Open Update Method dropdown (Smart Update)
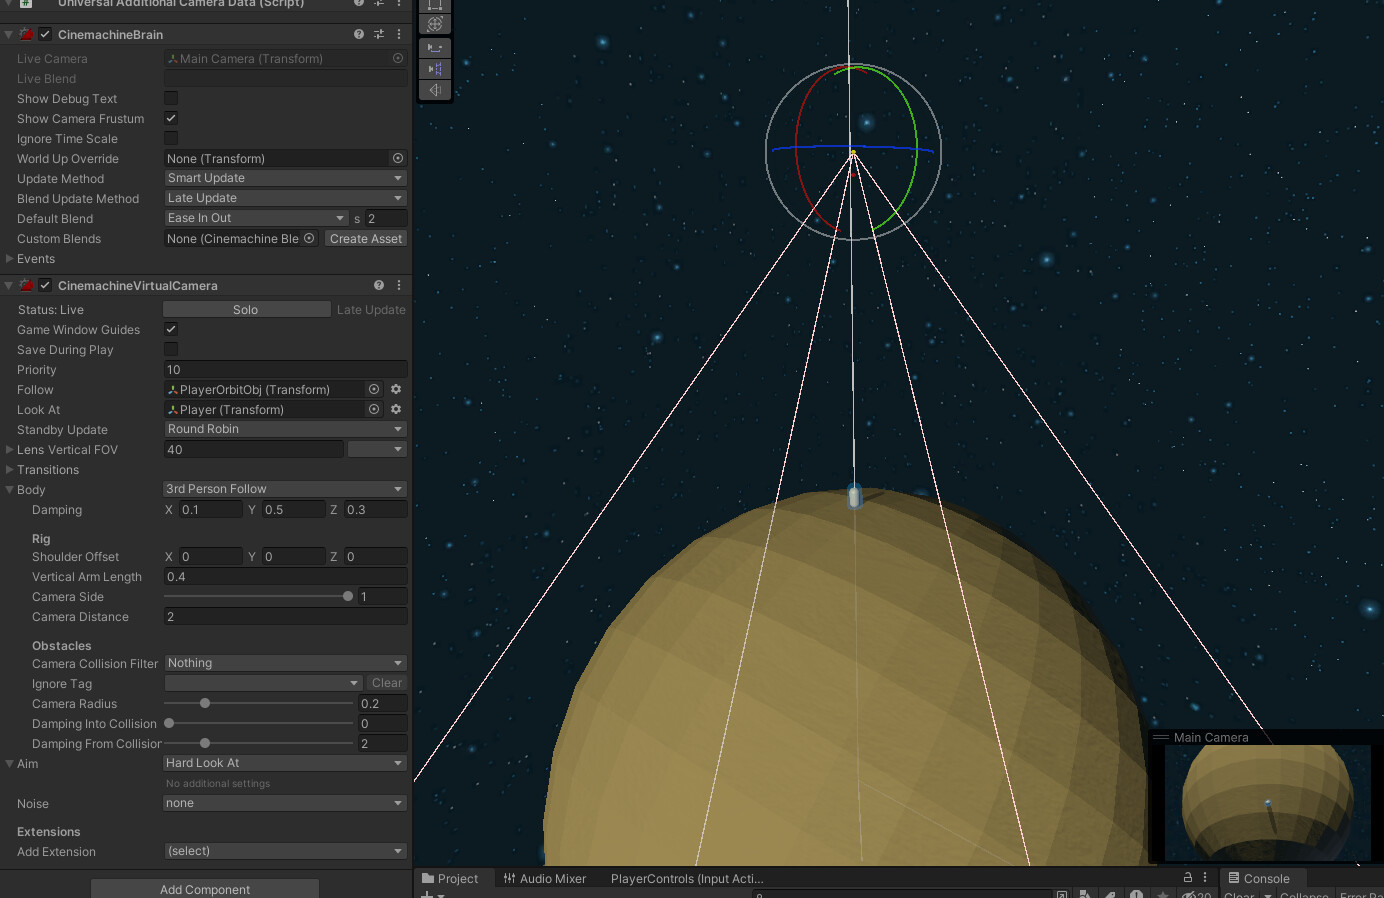 285,178
